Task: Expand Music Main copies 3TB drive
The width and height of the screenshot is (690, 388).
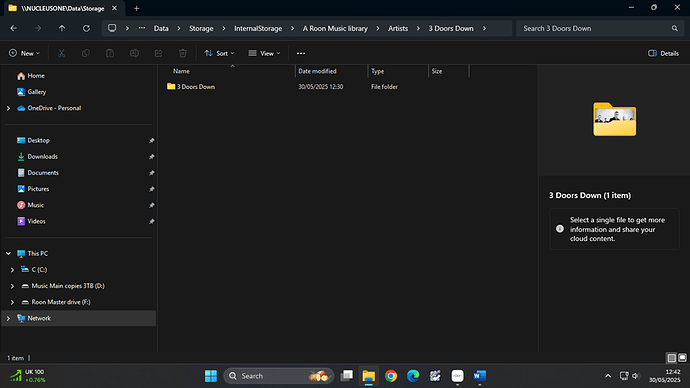Action: click(12, 286)
